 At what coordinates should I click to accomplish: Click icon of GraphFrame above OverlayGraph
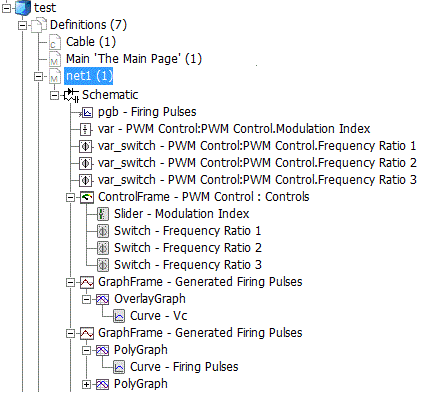click(x=87, y=283)
